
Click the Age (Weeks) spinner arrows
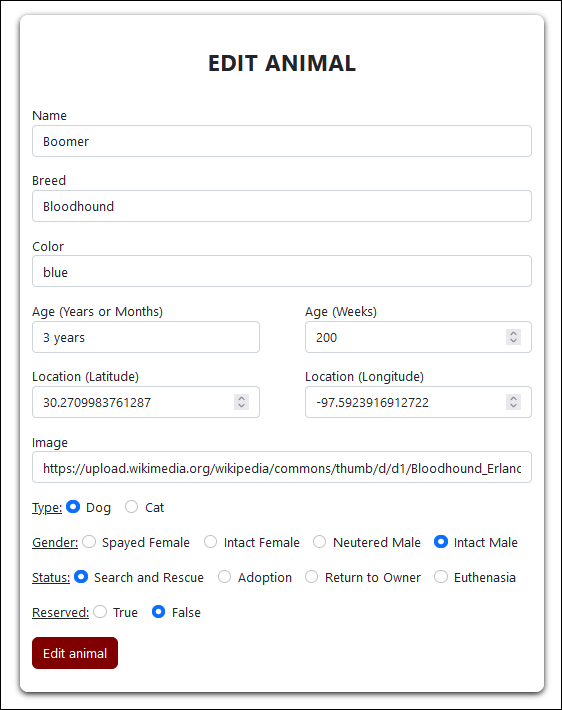pyautogui.click(x=514, y=337)
